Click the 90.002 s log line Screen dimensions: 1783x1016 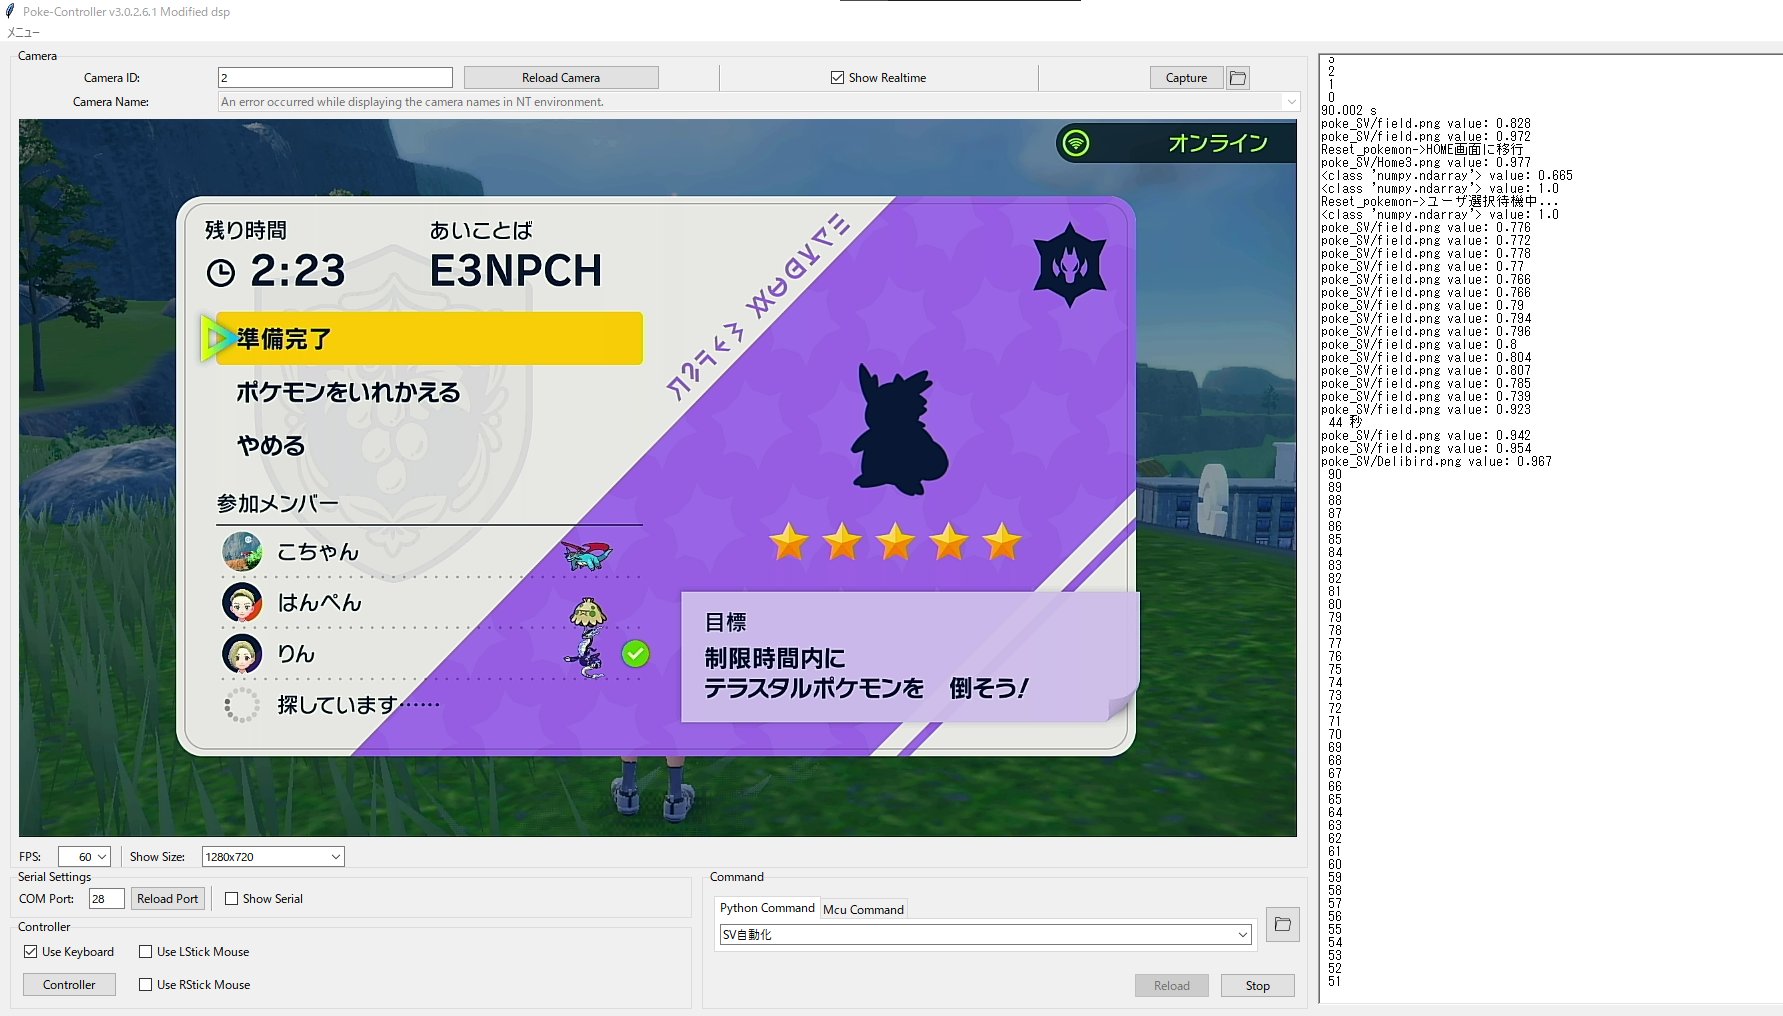click(x=1349, y=111)
